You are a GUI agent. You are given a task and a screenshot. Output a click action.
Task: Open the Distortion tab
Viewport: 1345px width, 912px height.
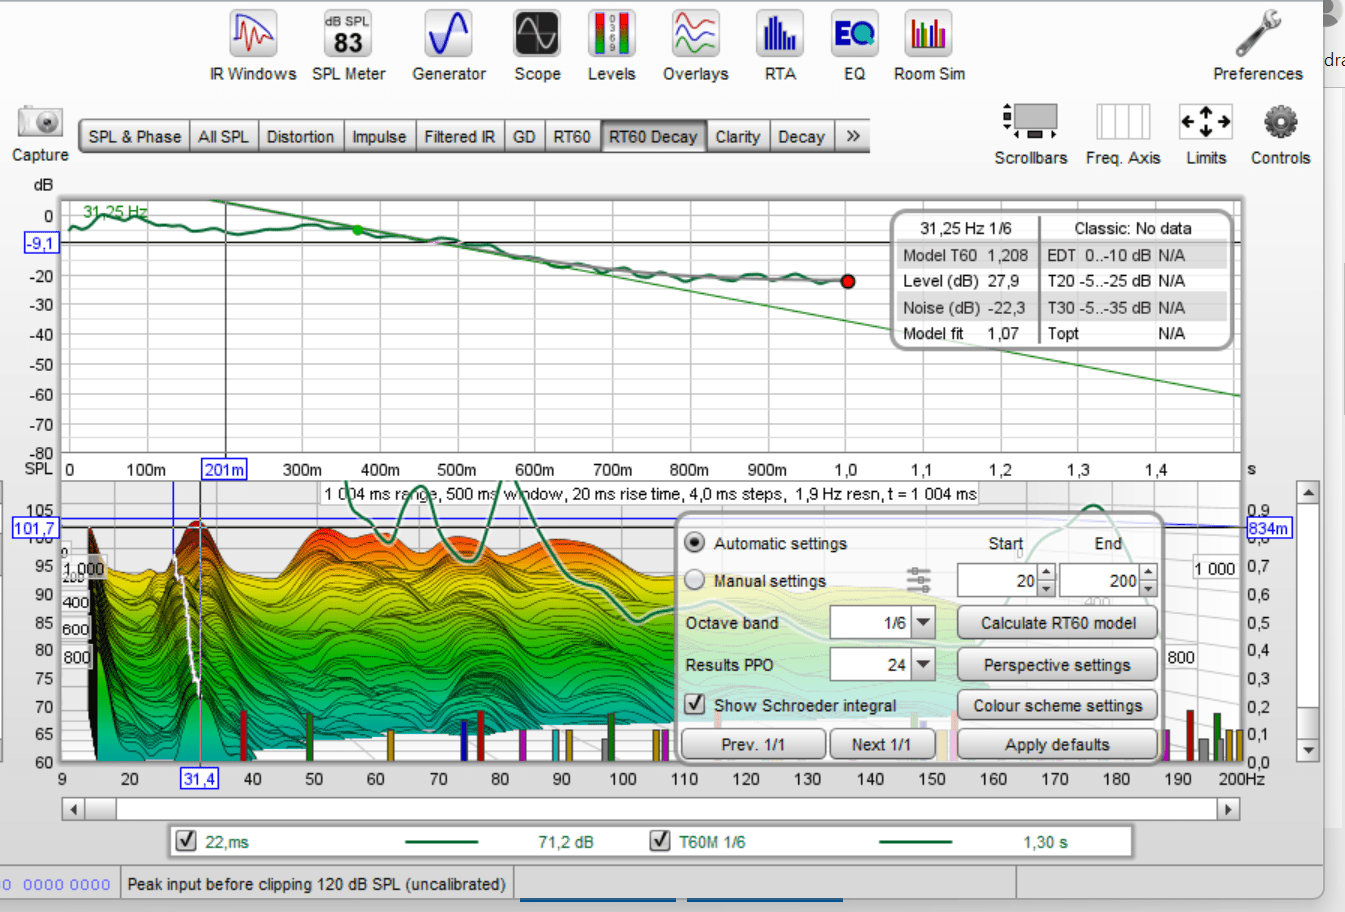(300, 137)
